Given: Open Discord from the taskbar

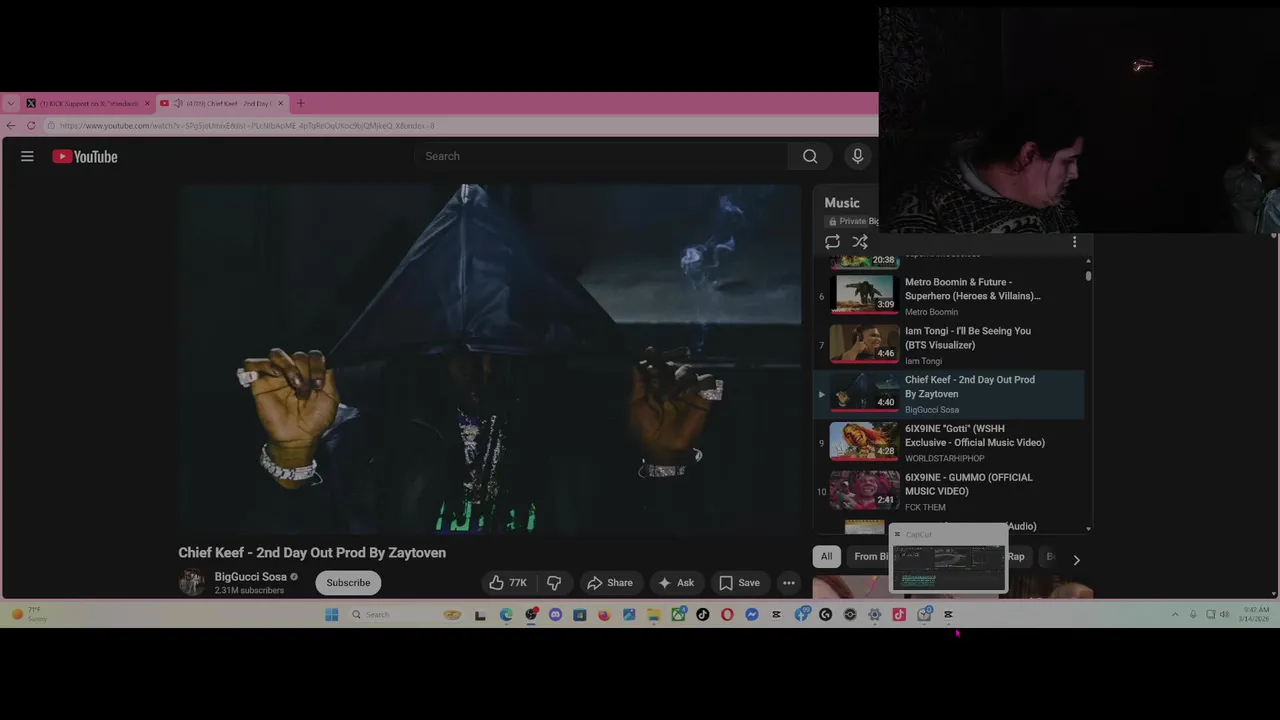Looking at the screenshot, I should 555,614.
